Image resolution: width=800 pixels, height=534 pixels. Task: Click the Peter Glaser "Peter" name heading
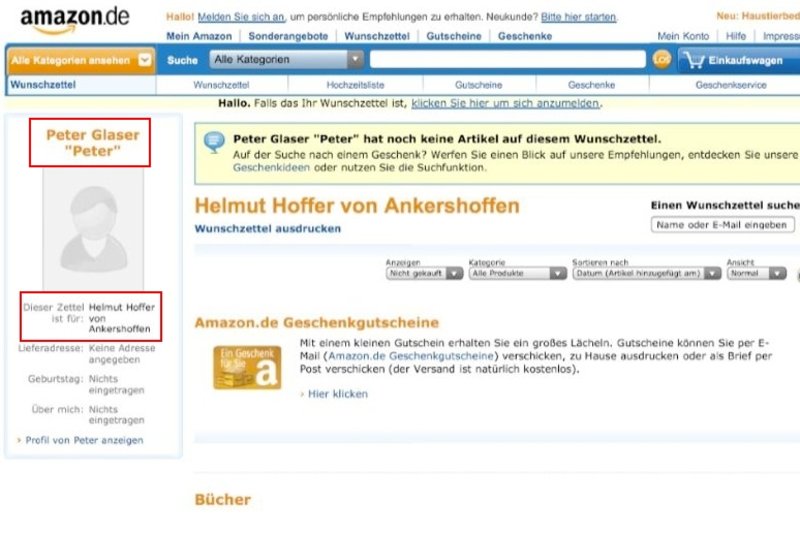pos(92,143)
